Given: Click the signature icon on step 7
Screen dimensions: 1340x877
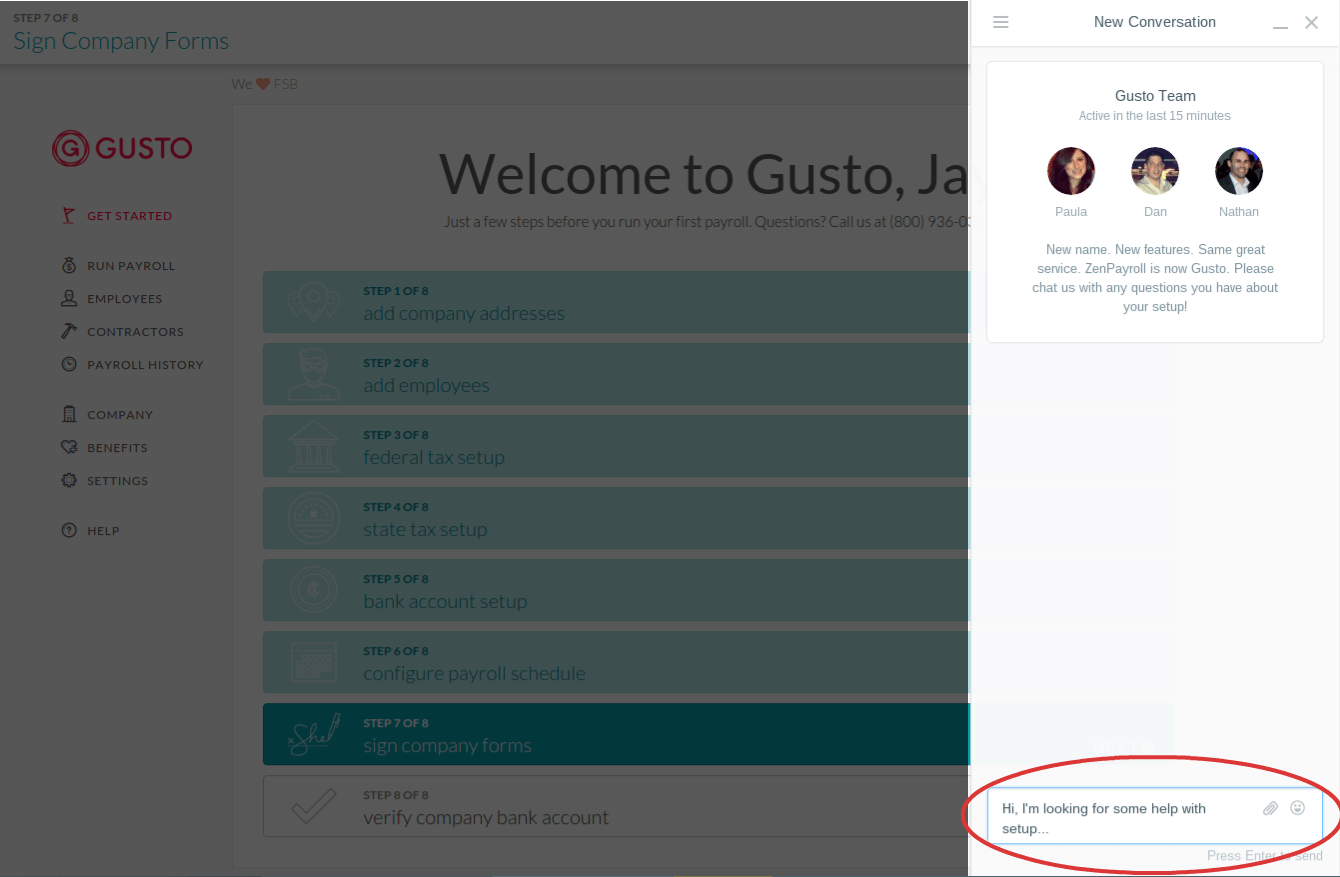Looking at the screenshot, I should click(x=314, y=734).
